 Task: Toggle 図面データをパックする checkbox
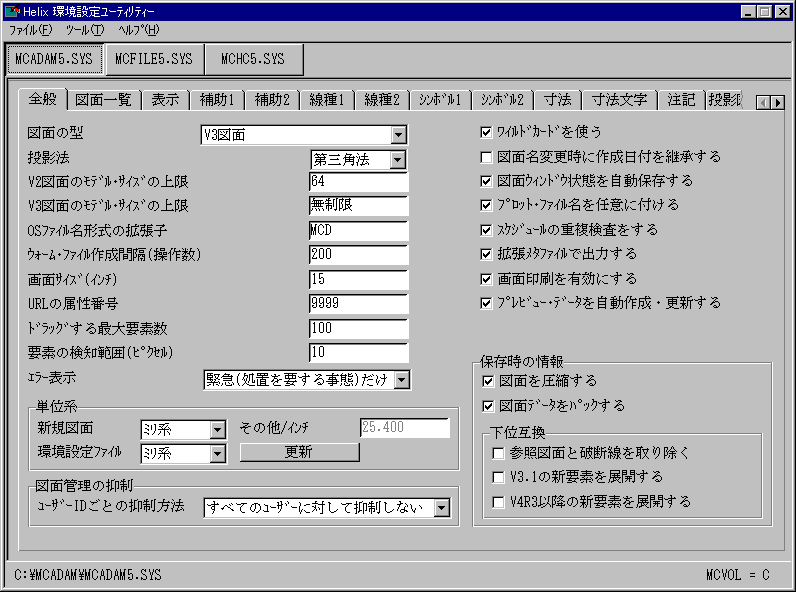pyautogui.click(x=488, y=406)
